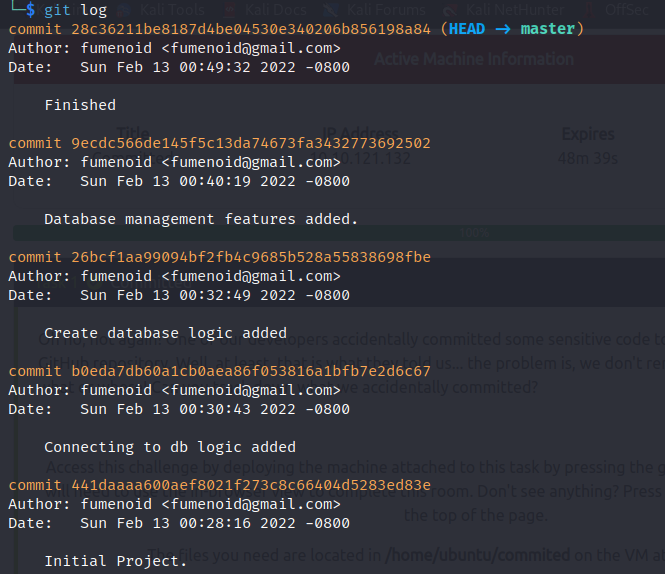Screen dimensions: 665x574
Task: Select commit hash 441daaaa600aef8021f273c8c66404d5283ed83e
Action: click(251, 485)
